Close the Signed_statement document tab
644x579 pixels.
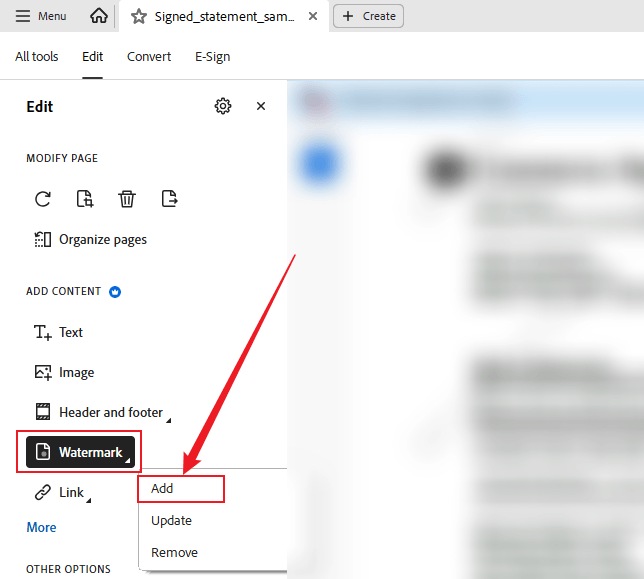(x=313, y=16)
